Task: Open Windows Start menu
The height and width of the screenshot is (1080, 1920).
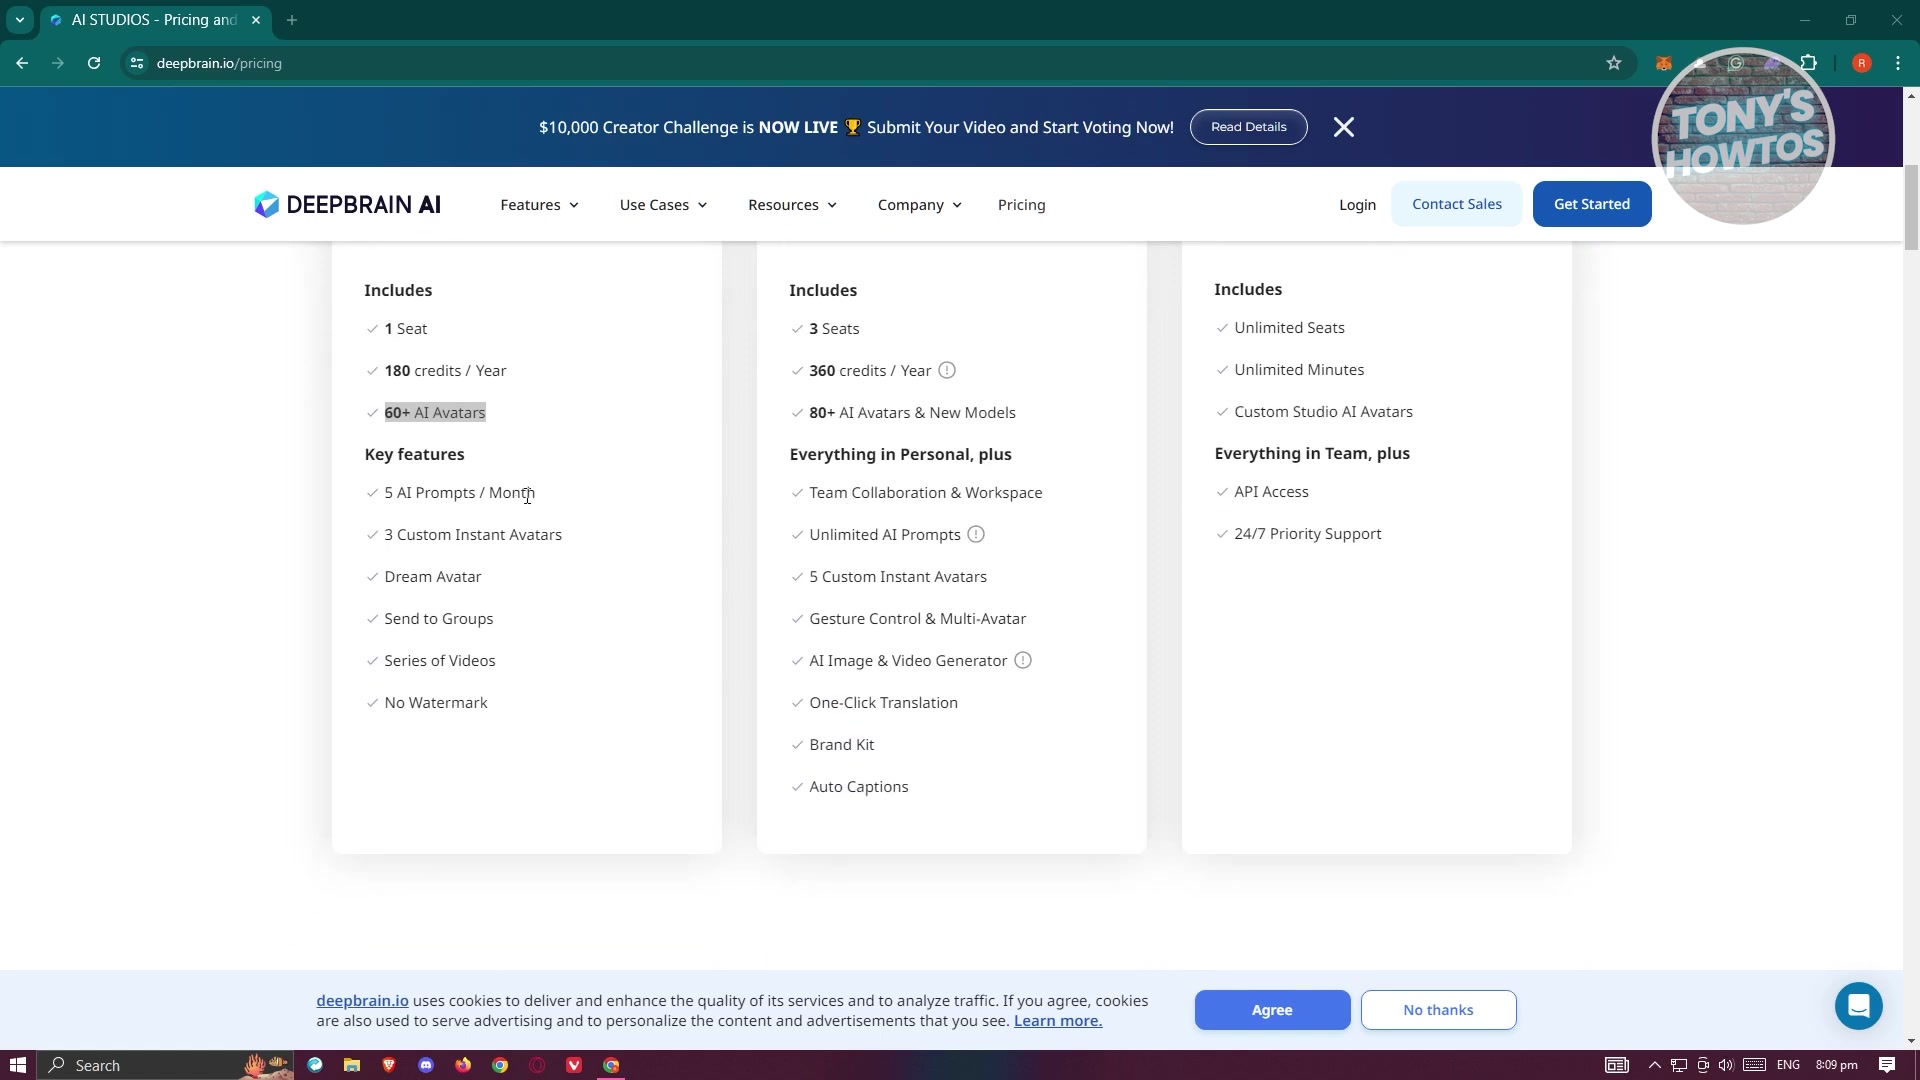Action: click(17, 1065)
